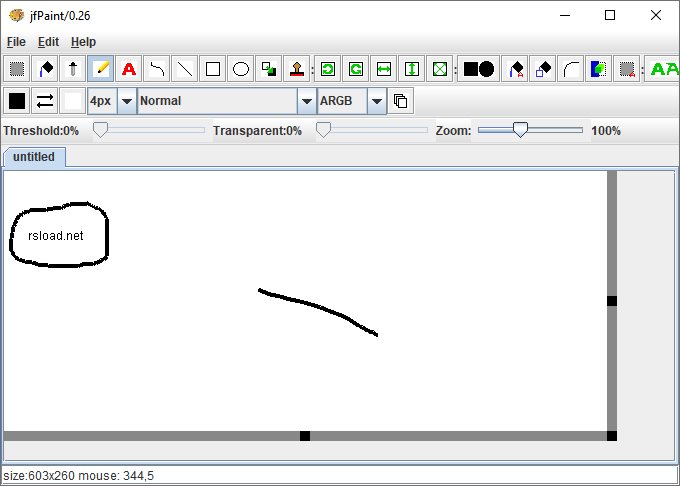This screenshot has width=680, height=486.
Task: Click the size:603x260 status bar text
Action: coord(39,476)
